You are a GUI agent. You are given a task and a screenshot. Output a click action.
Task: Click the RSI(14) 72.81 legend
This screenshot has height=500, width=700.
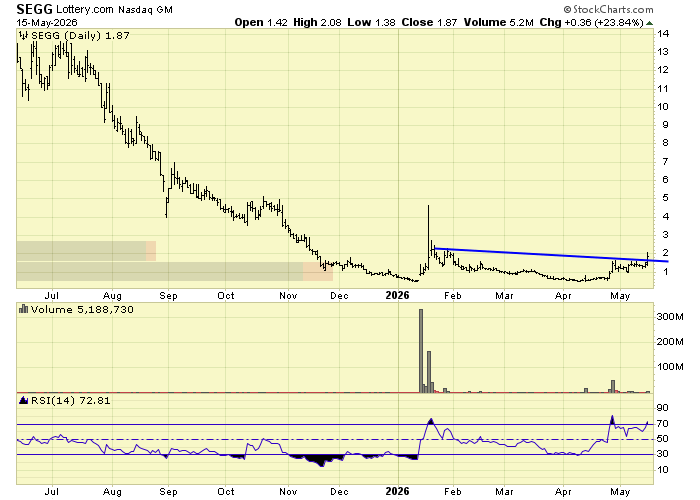[x=71, y=400]
